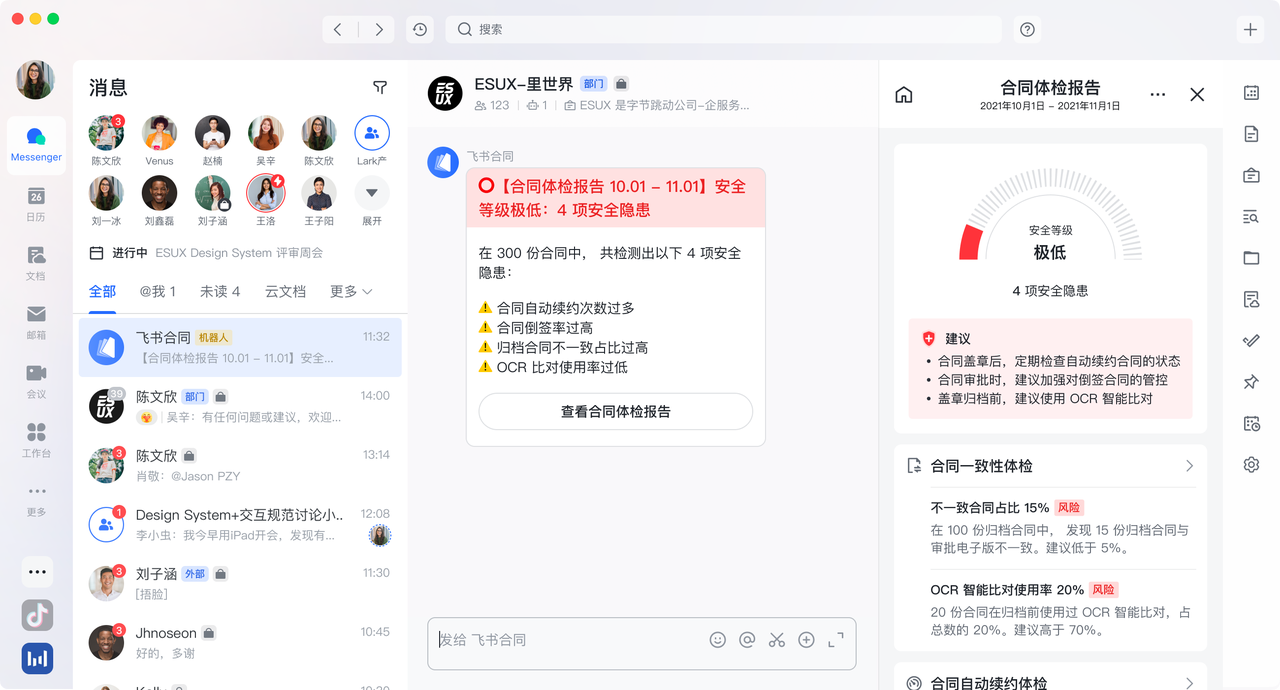Open the message filter icon
This screenshot has height=690, width=1280.
click(380, 88)
